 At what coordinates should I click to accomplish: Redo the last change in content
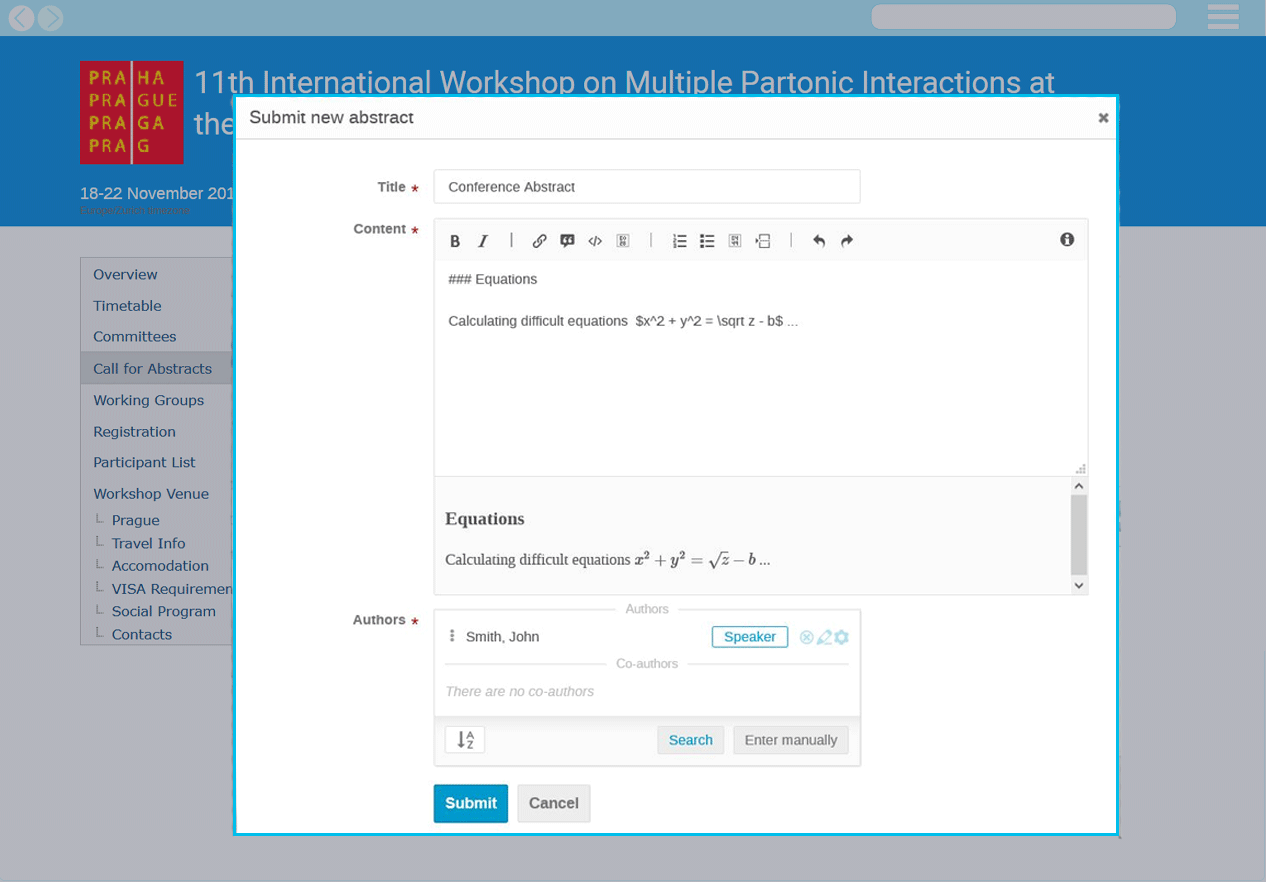[847, 241]
